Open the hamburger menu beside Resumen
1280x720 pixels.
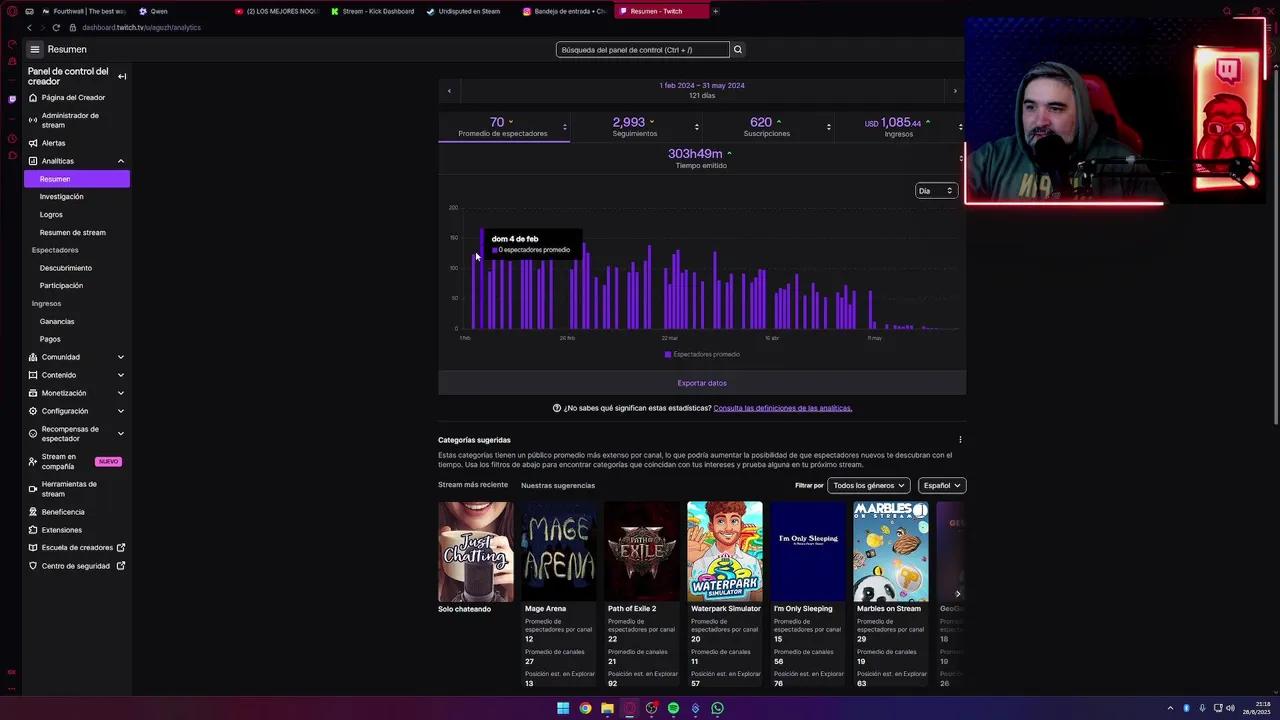tap(35, 49)
